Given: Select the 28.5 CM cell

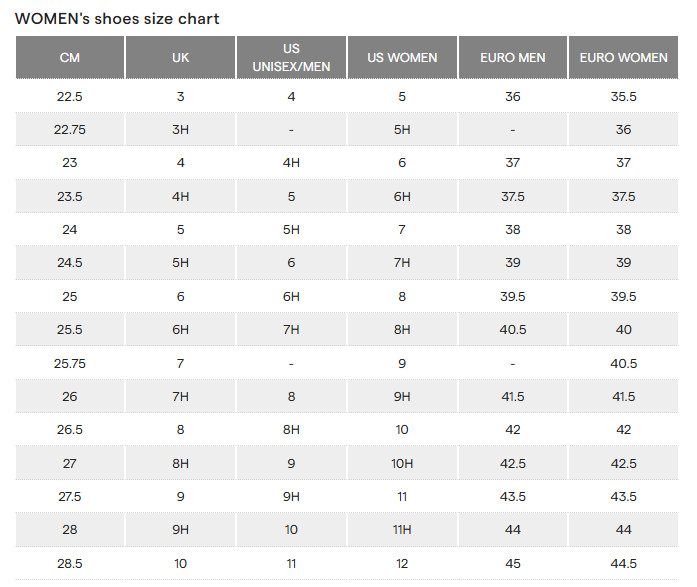Looking at the screenshot, I should (x=70, y=563).
